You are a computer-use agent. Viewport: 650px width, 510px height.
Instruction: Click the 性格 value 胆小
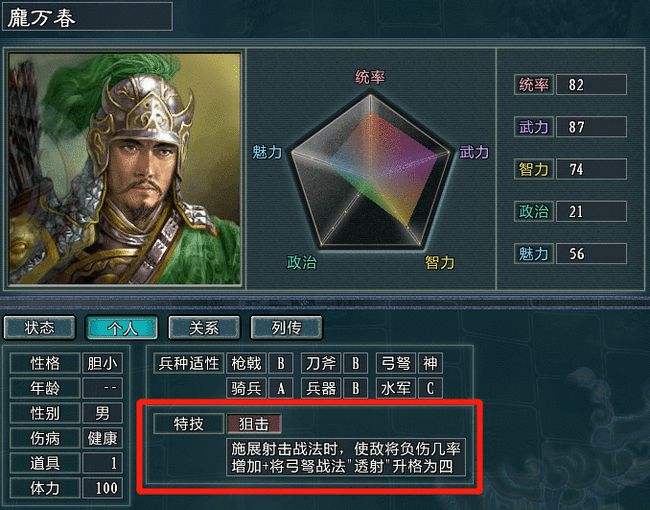(x=102, y=364)
